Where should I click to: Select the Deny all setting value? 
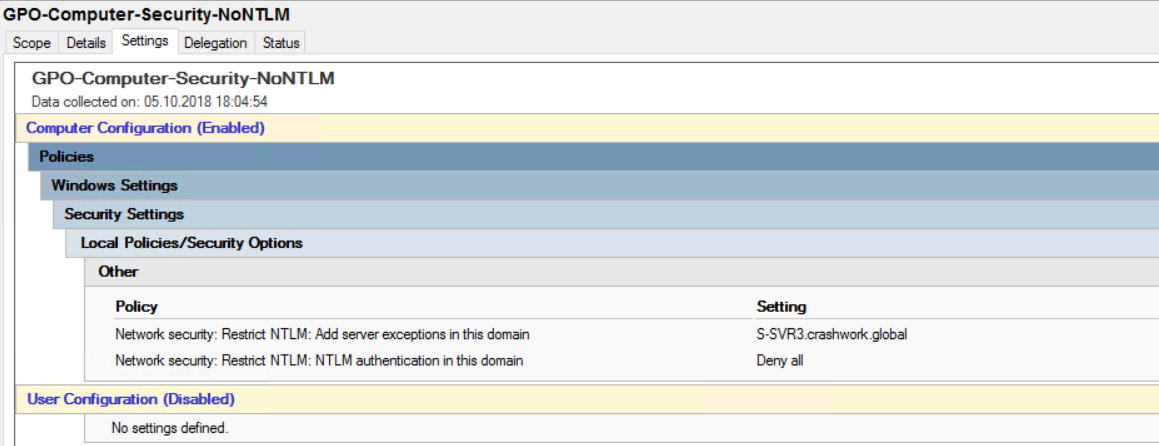point(780,361)
